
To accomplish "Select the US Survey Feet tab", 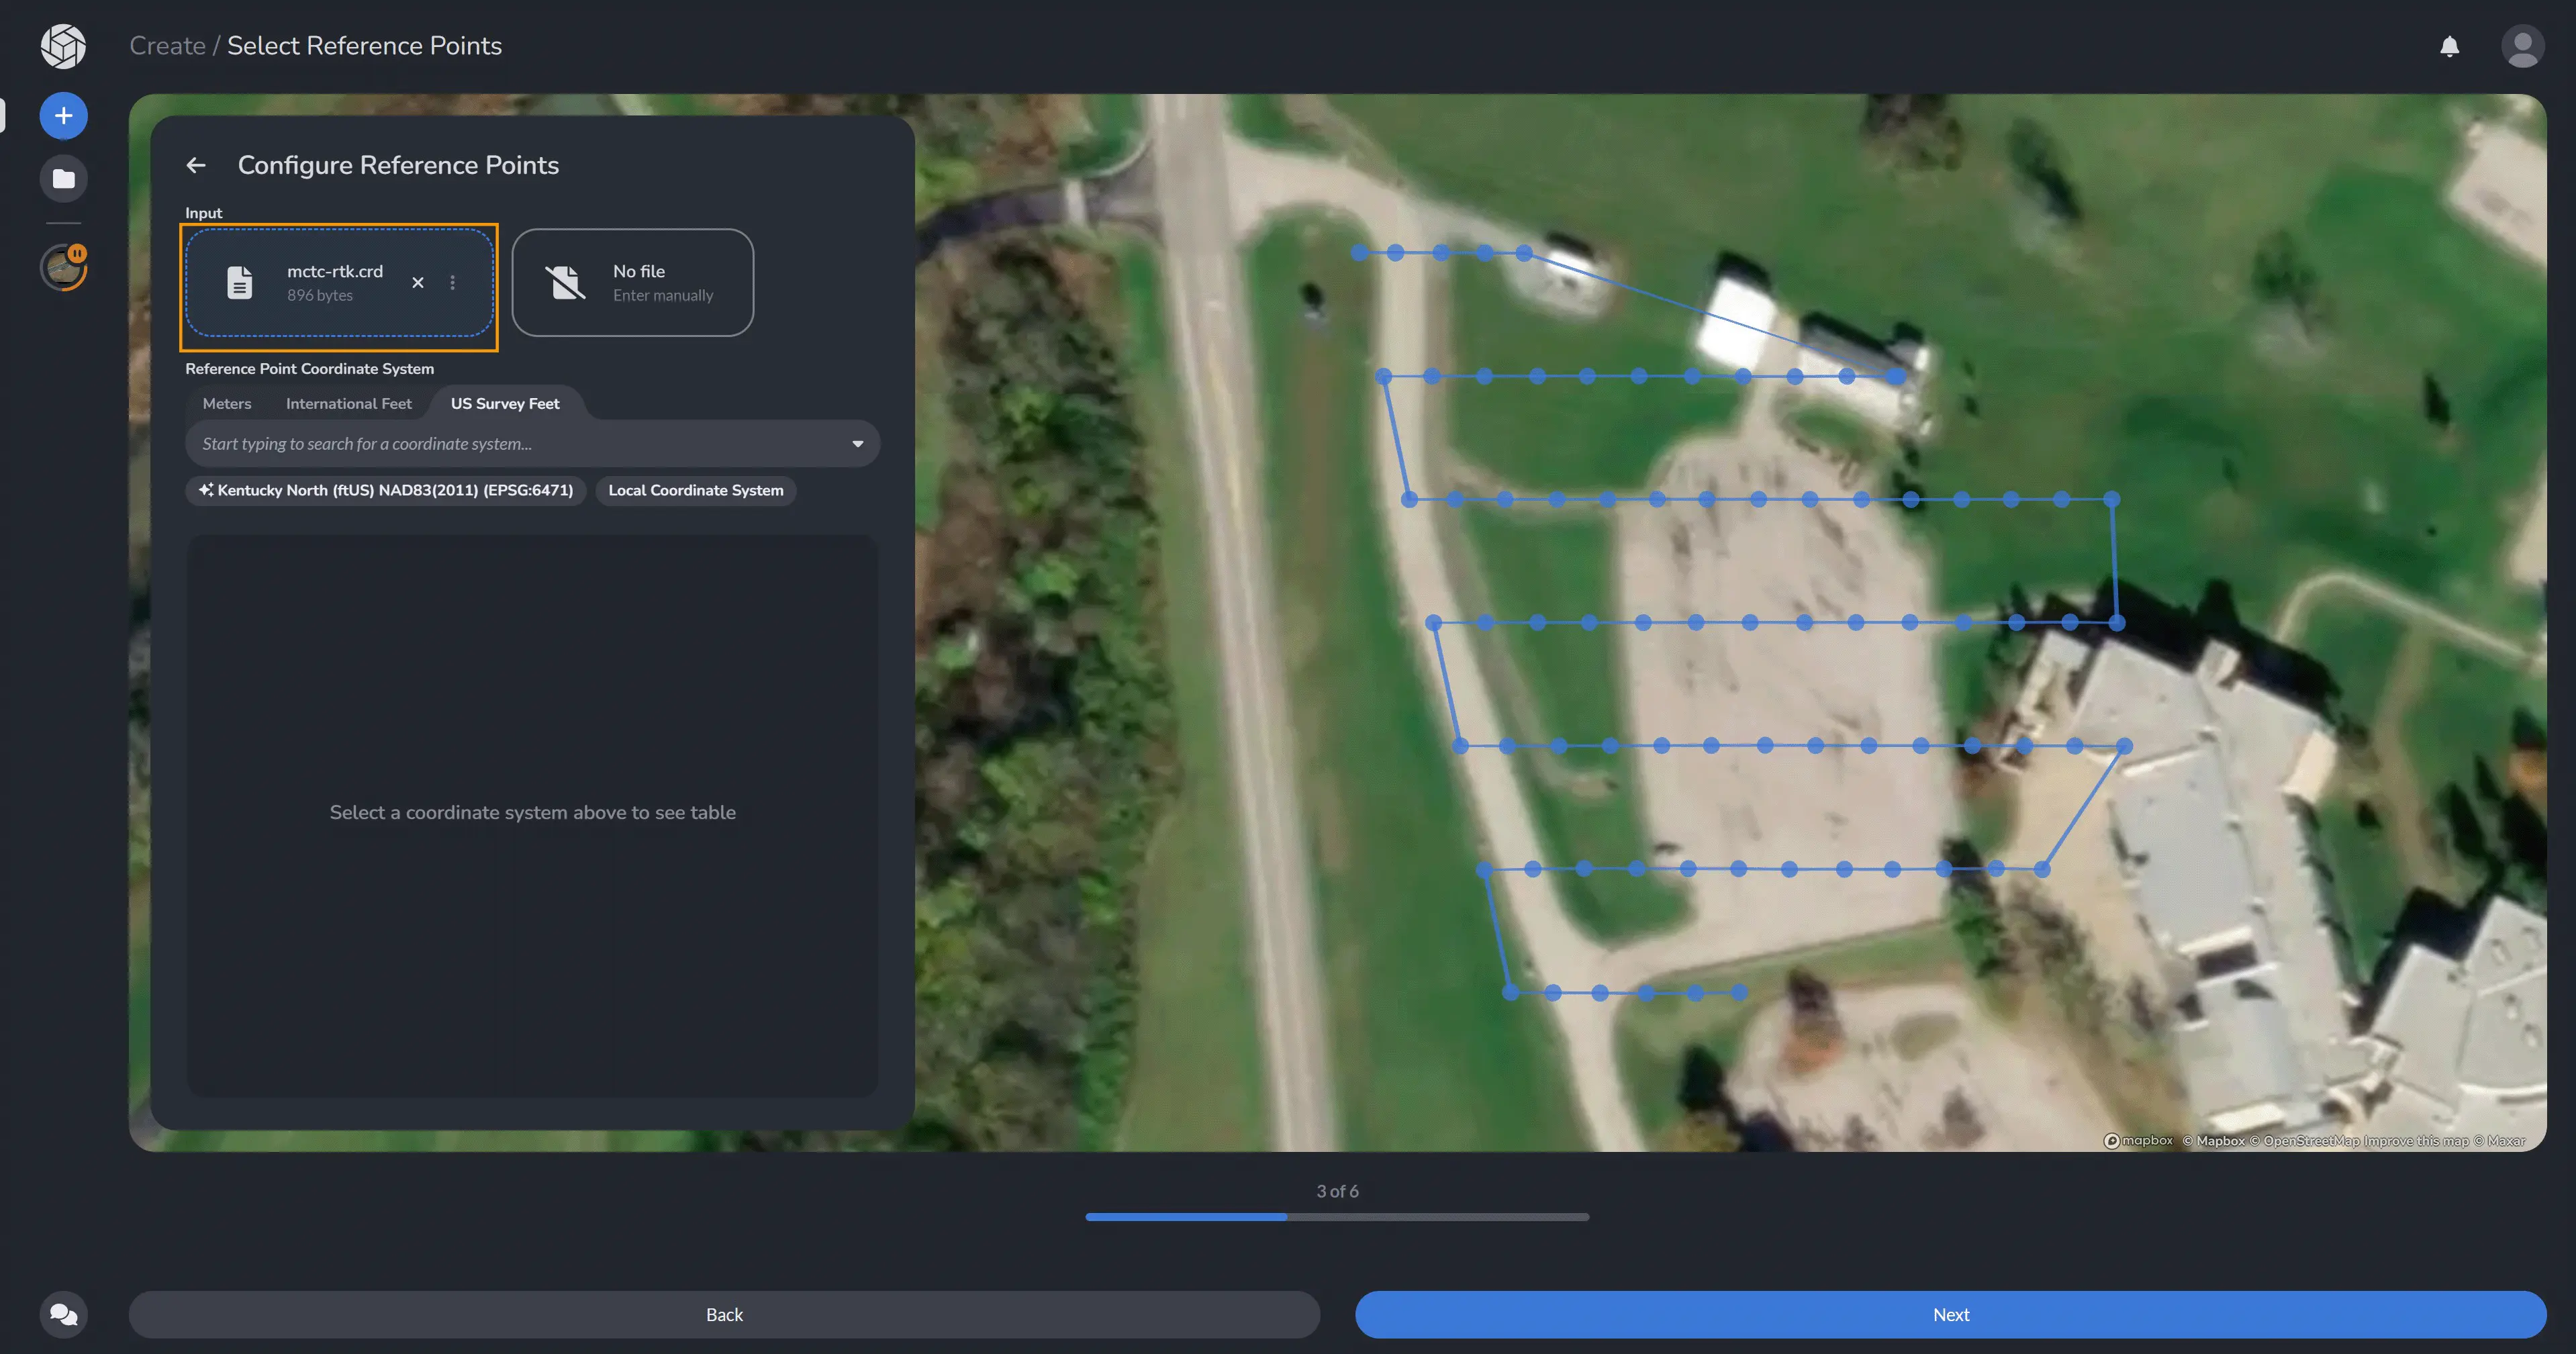I will [504, 403].
